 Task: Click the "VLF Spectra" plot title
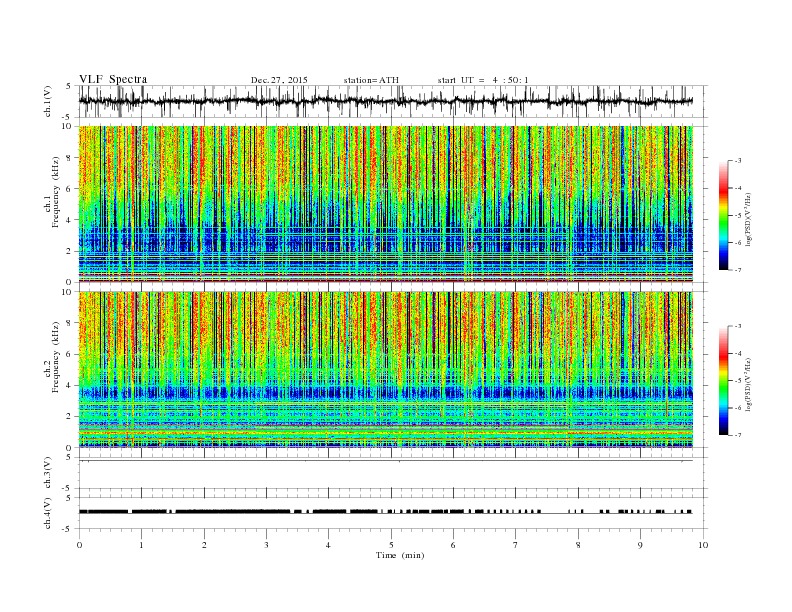(113, 79)
